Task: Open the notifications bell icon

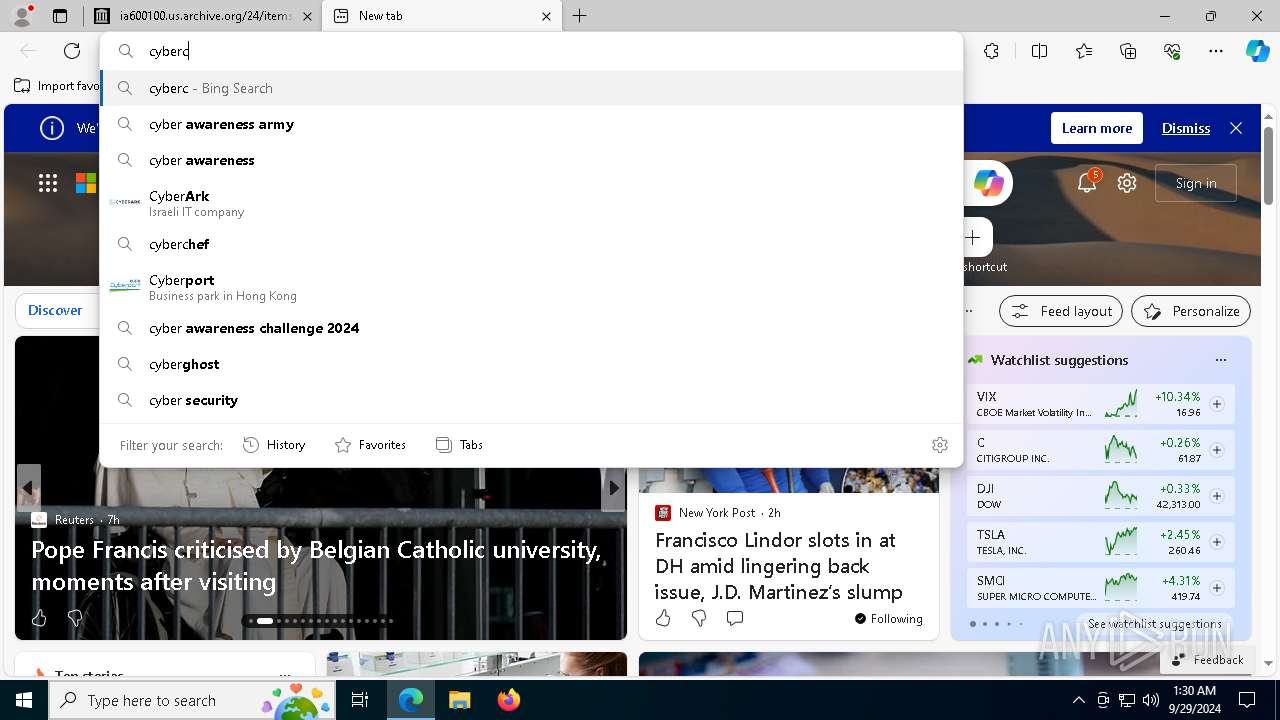Action: pyautogui.click(x=1087, y=183)
